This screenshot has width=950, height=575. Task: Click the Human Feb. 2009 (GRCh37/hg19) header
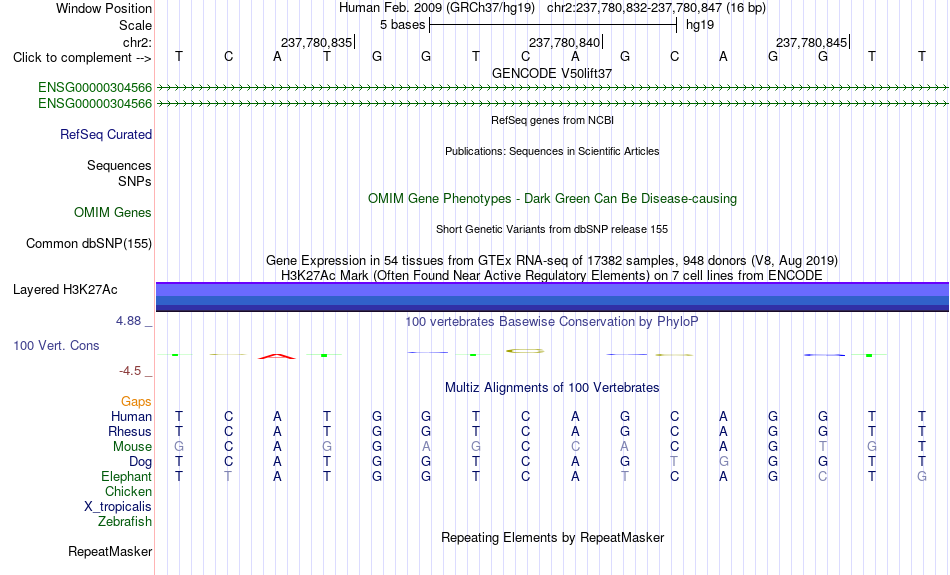437,8
